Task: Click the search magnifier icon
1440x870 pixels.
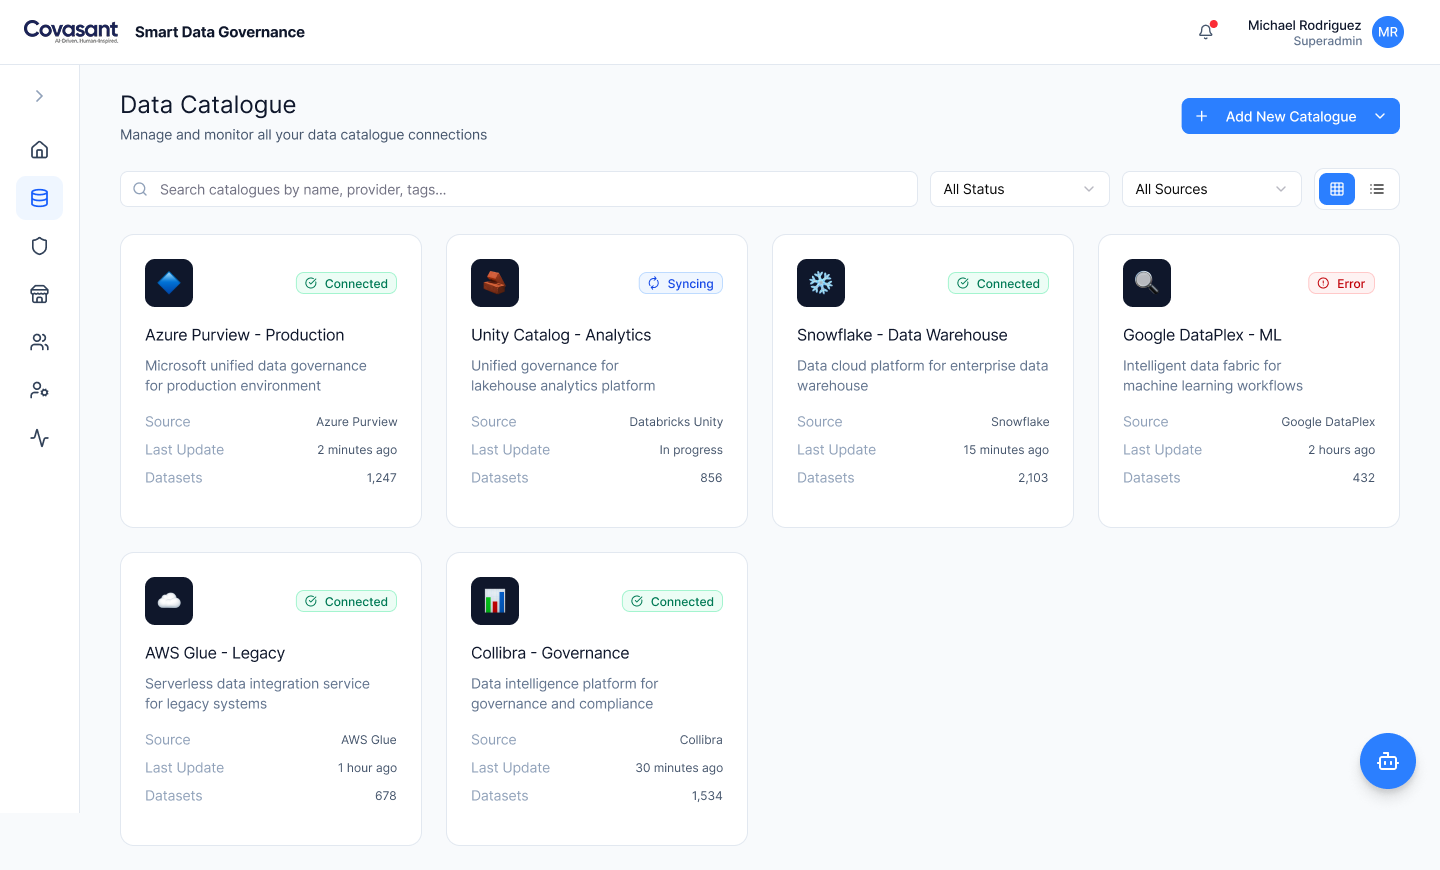Action: point(140,189)
